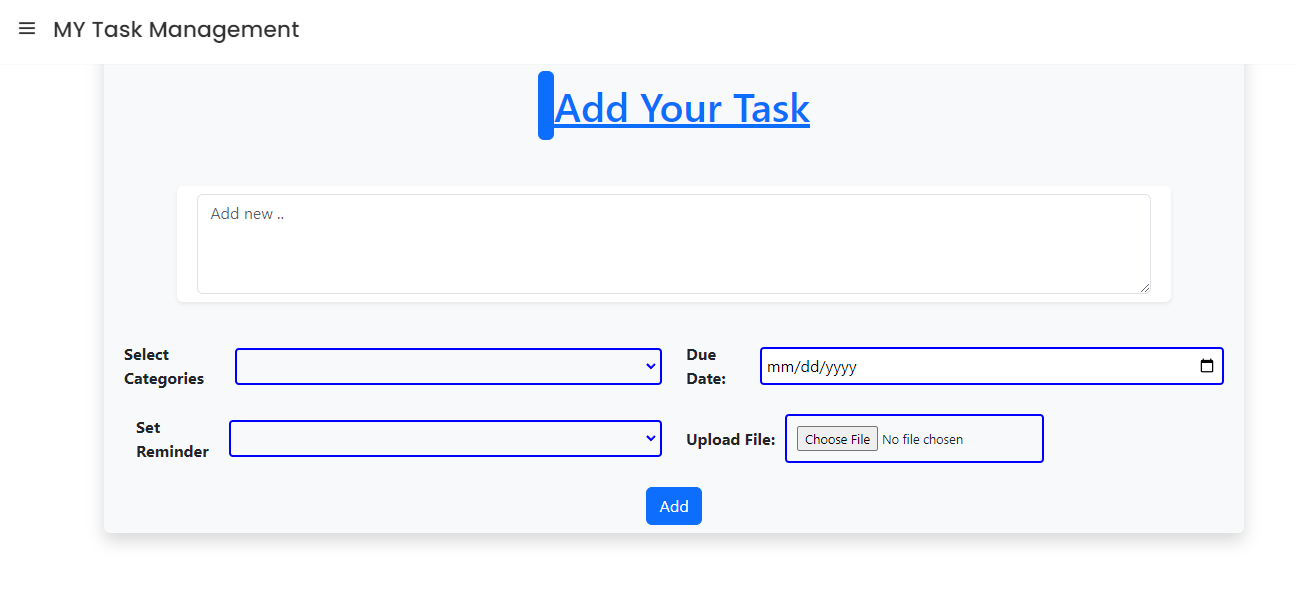Select the month "mm" part of Due Date
1299x606 pixels.
(x=778, y=367)
